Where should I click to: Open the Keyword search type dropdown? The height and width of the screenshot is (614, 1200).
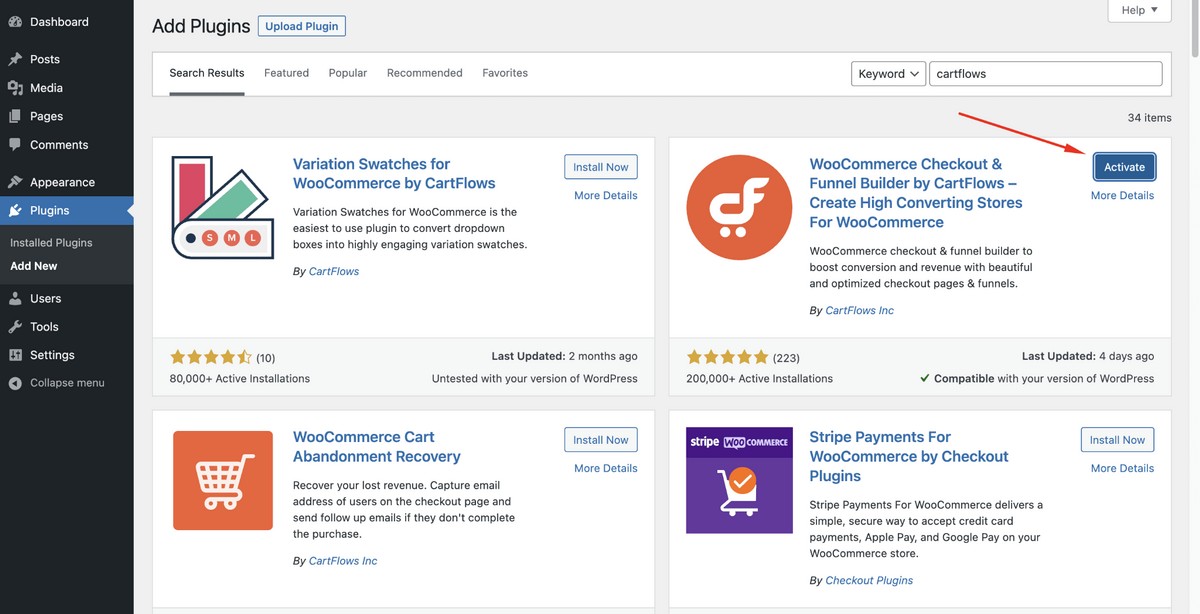pyautogui.click(x=888, y=74)
